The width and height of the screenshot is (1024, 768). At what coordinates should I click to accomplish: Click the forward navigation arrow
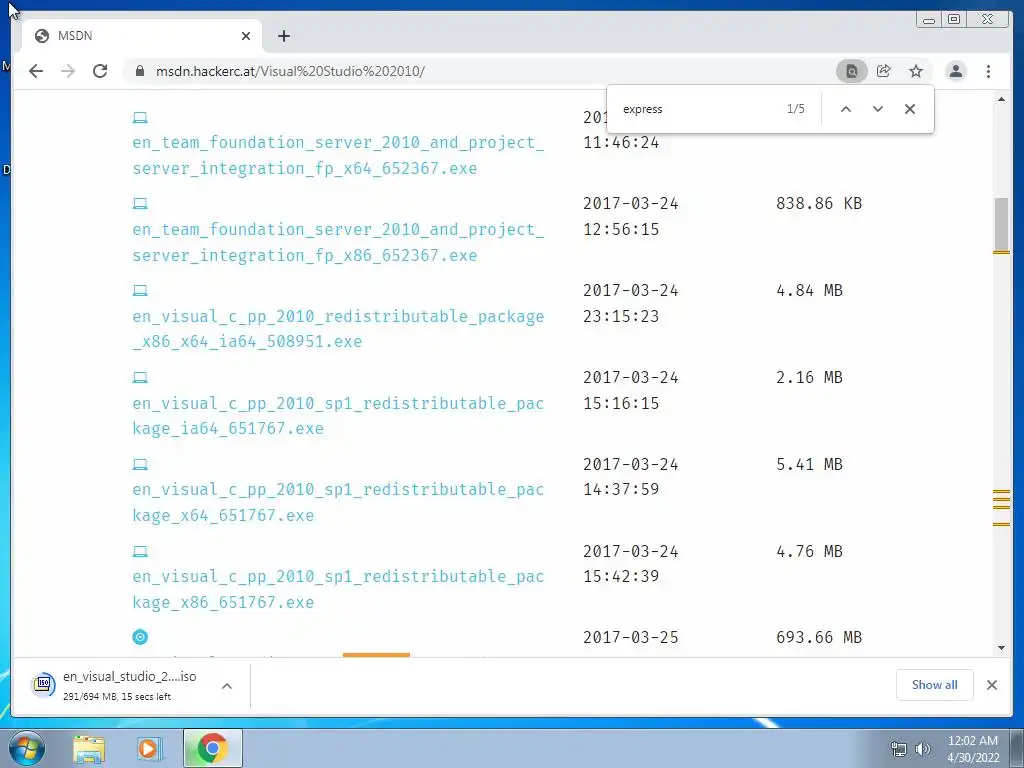68,71
